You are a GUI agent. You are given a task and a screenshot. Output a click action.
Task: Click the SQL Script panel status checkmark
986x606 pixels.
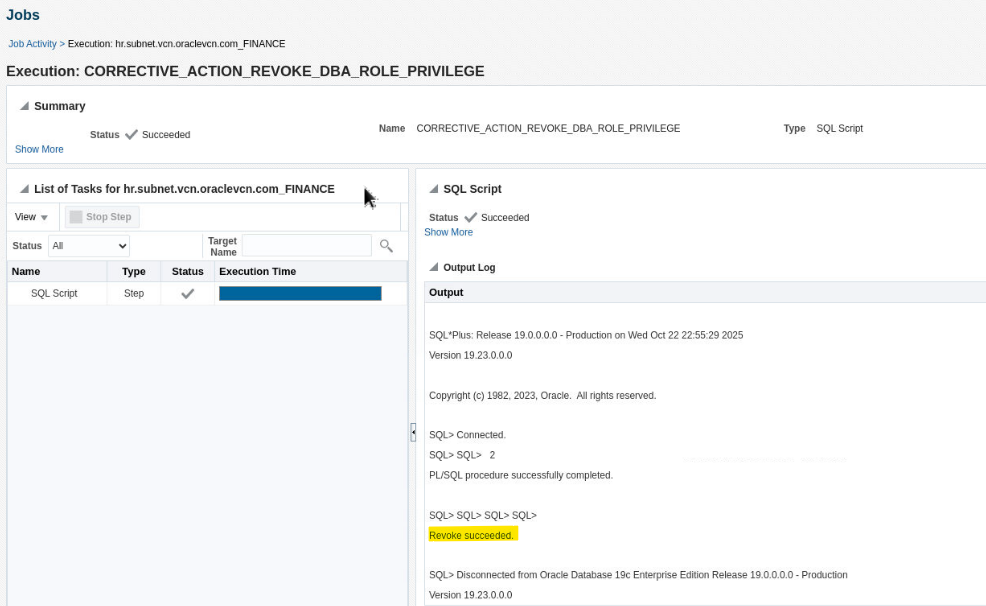coord(471,217)
